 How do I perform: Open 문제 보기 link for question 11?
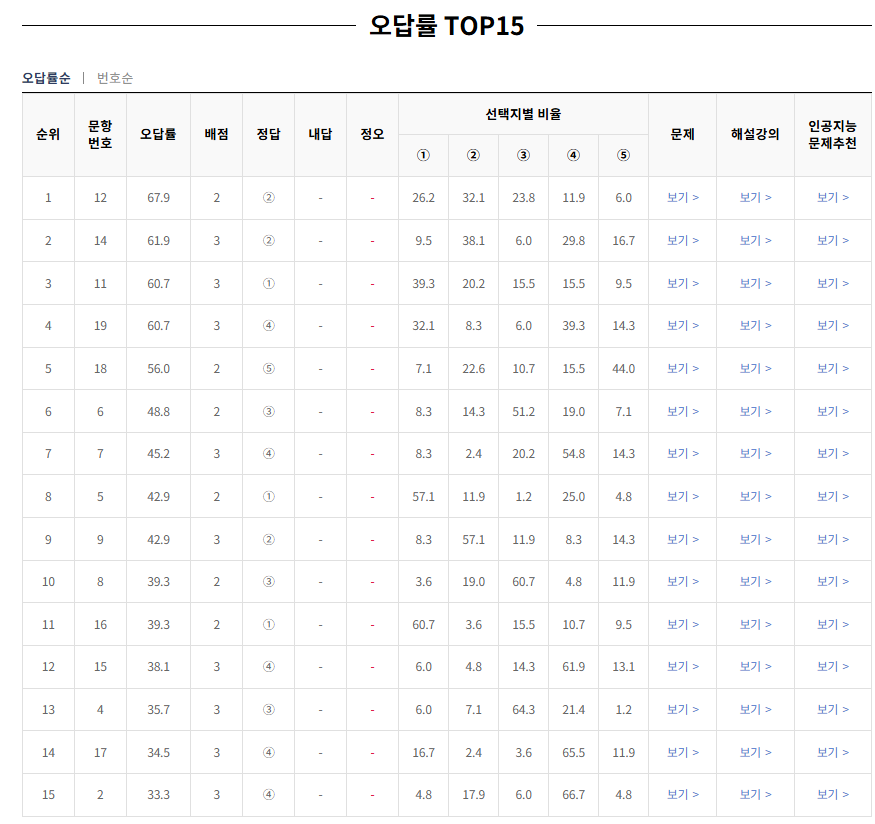pos(682,283)
